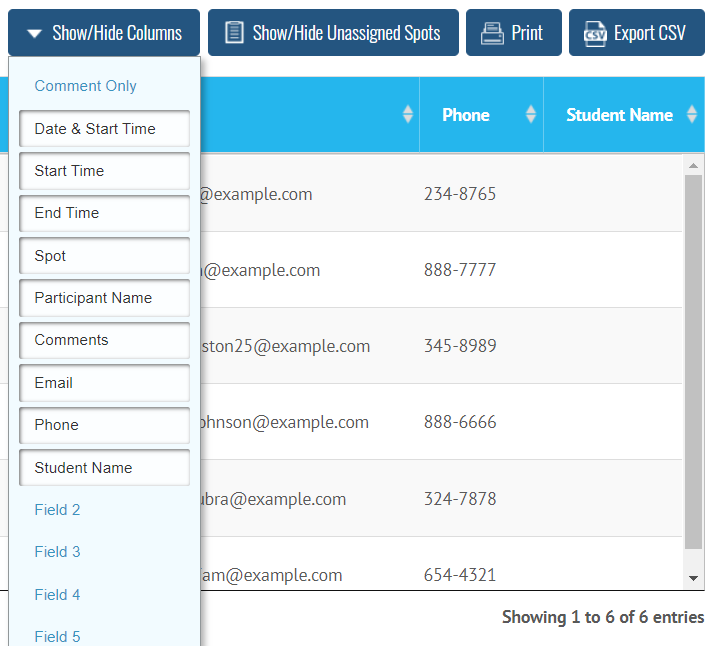Click the printer icon on Print button
This screenshot has height=646, width=712.
point(492,33)
